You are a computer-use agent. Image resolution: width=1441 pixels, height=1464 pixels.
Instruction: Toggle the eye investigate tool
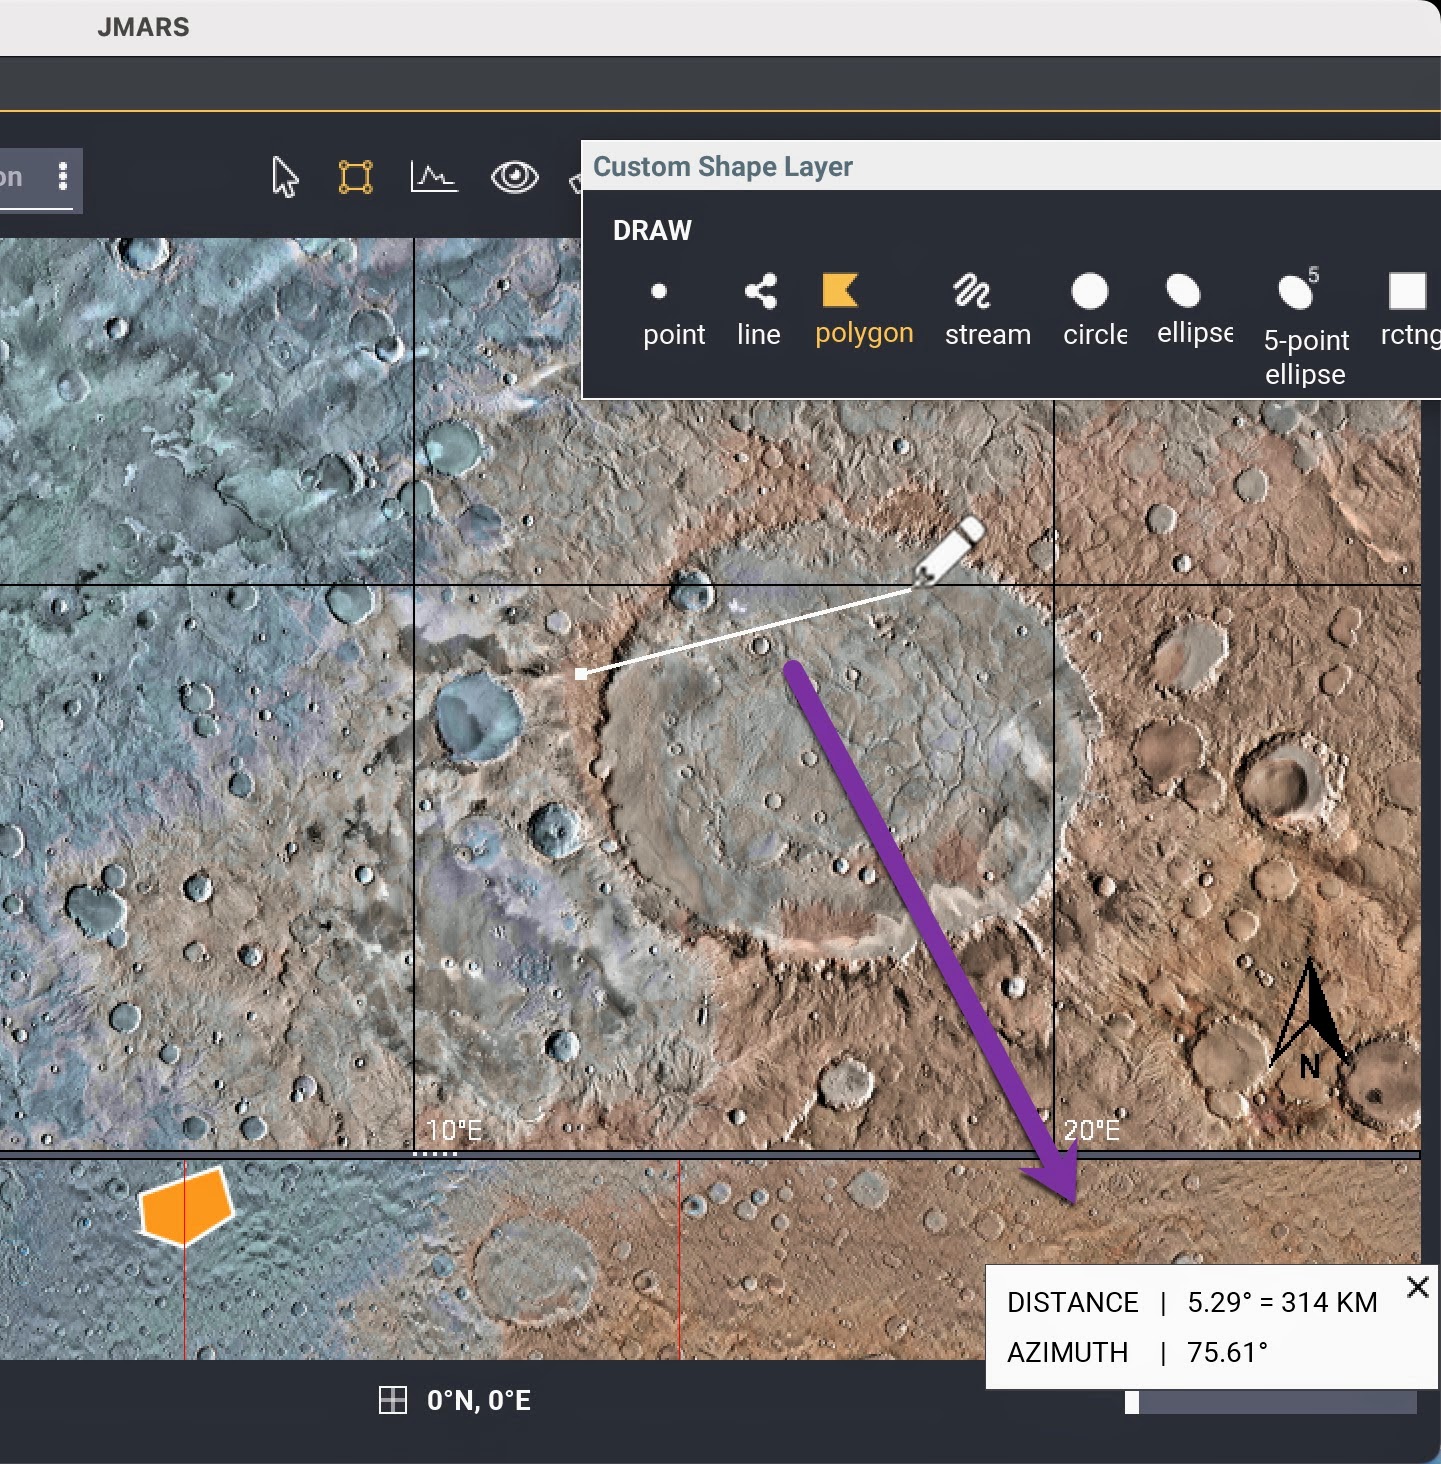[514, 178]
